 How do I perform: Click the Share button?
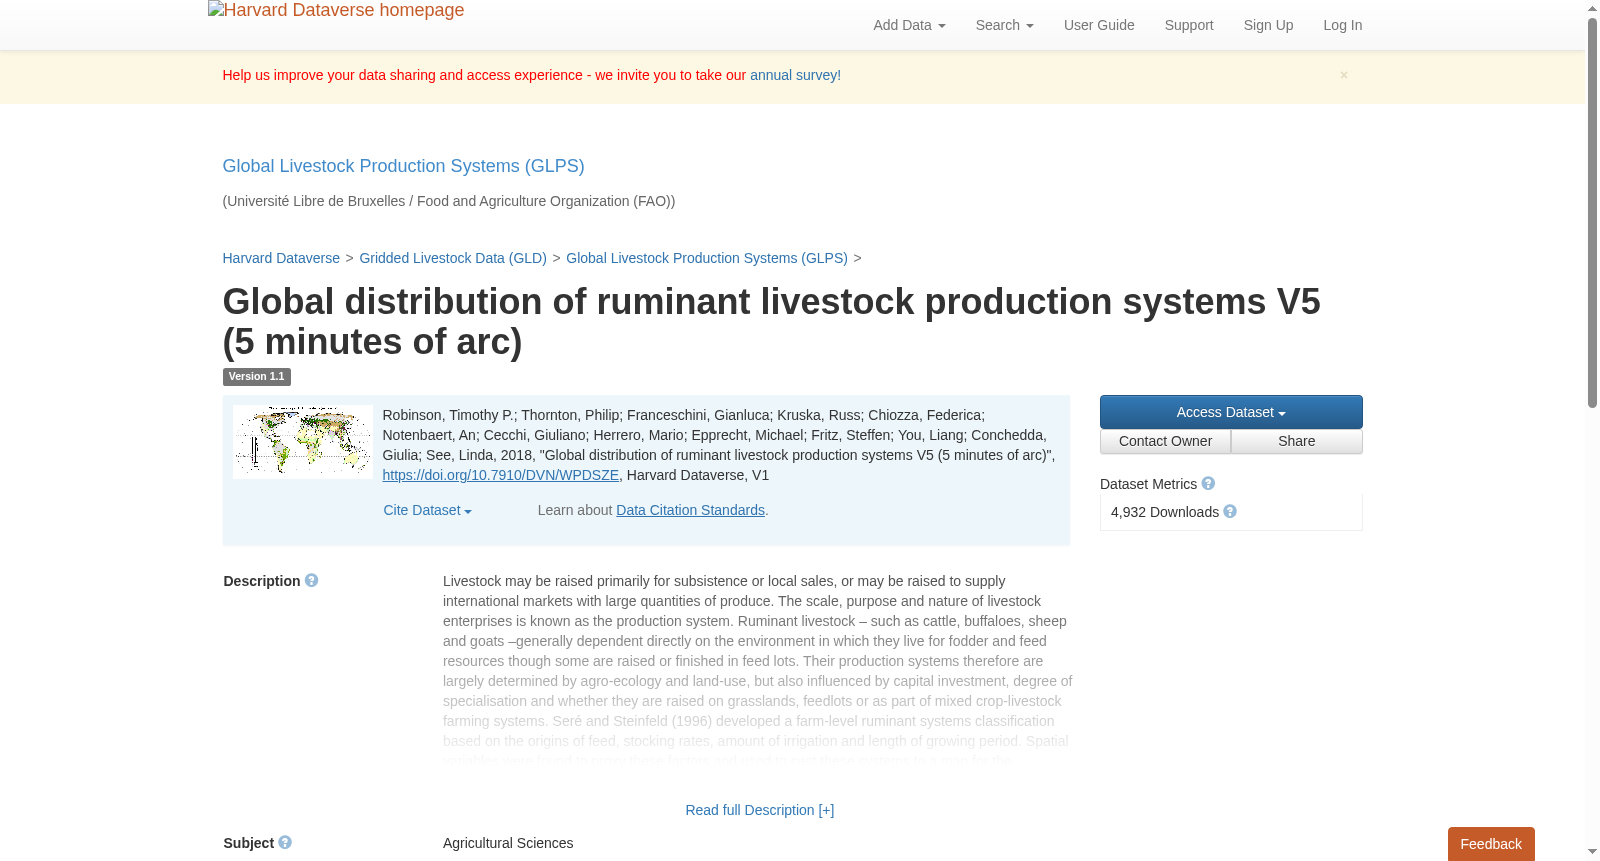tap(1297, 441)
